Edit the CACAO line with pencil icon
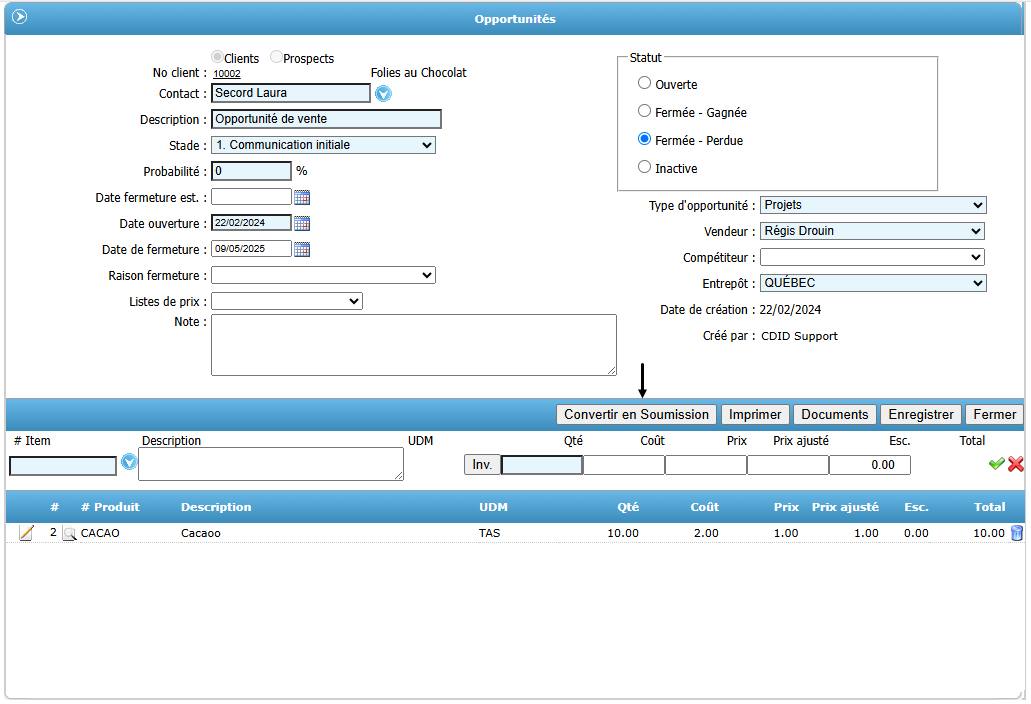 (x=26, y=534)
